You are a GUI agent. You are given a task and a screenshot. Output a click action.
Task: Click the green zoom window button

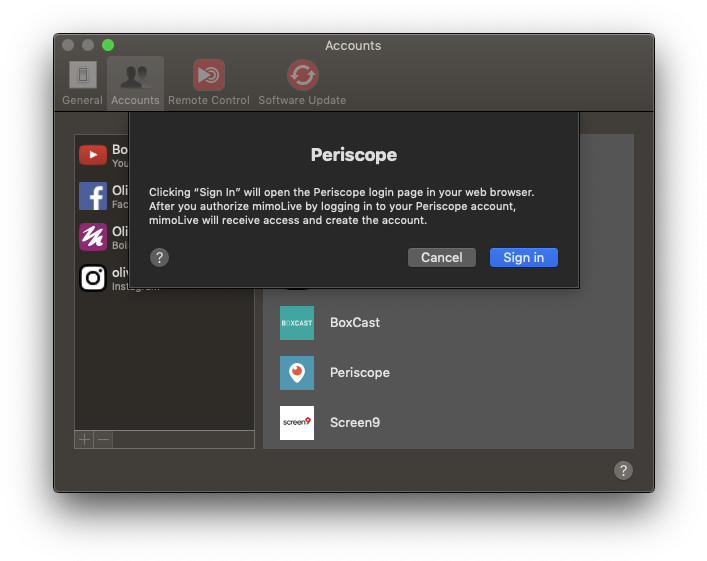tap(108, 45)
